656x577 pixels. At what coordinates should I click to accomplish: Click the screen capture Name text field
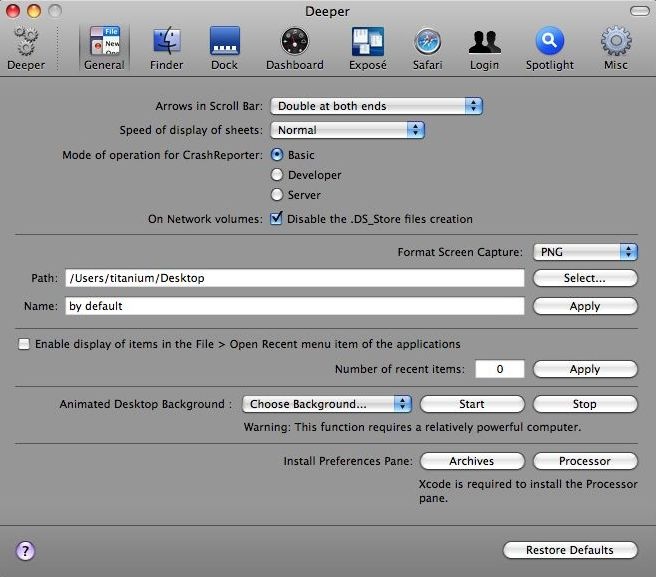[x=294, y=306]
